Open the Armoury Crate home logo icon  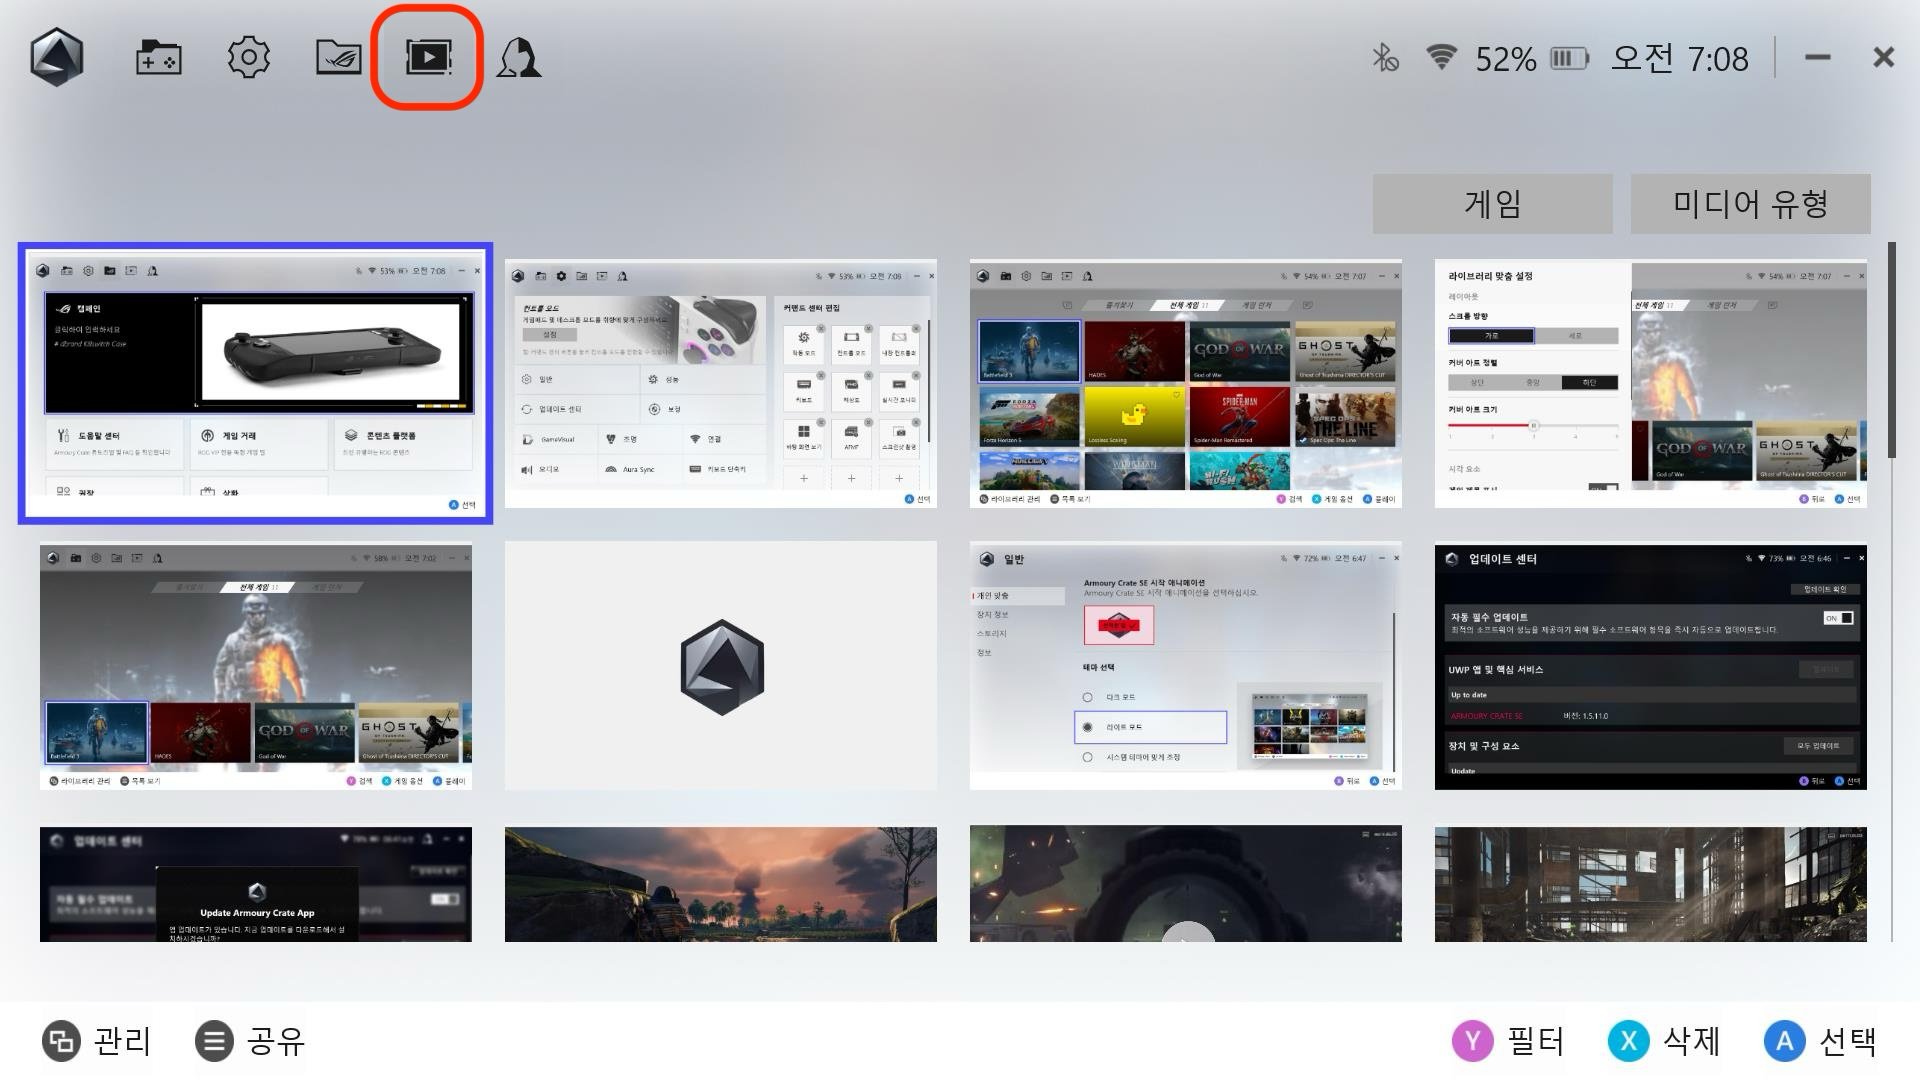[x=56, y=57]
